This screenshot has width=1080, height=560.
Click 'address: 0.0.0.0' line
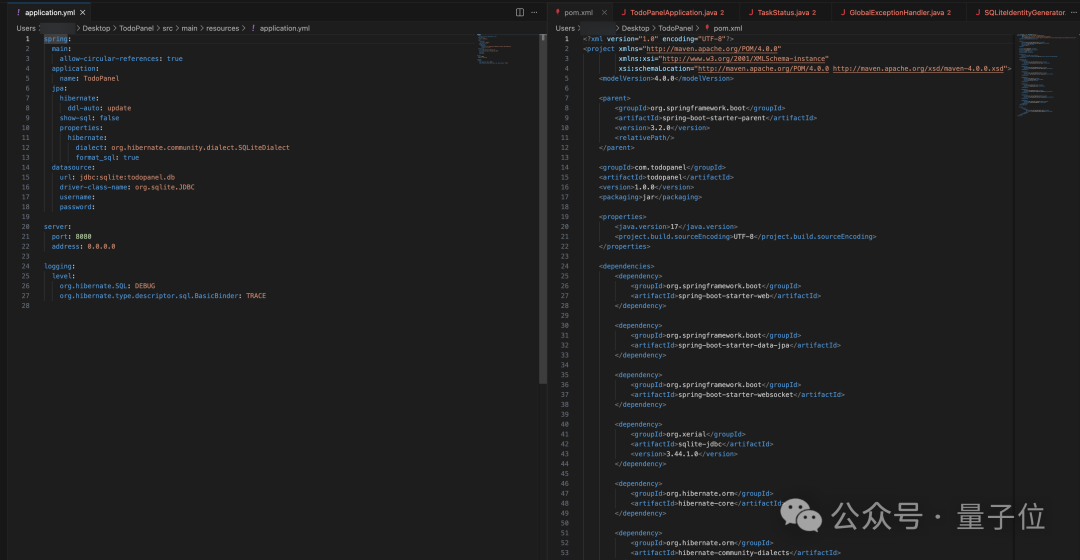pos(83,246)
